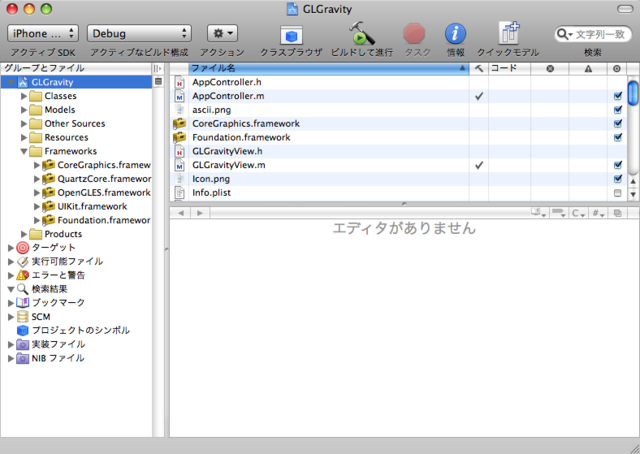This screenshot has width=640, height=454.
Task: Click the Targets (ターゲット) bullseye icon
Action: point(22,248)
